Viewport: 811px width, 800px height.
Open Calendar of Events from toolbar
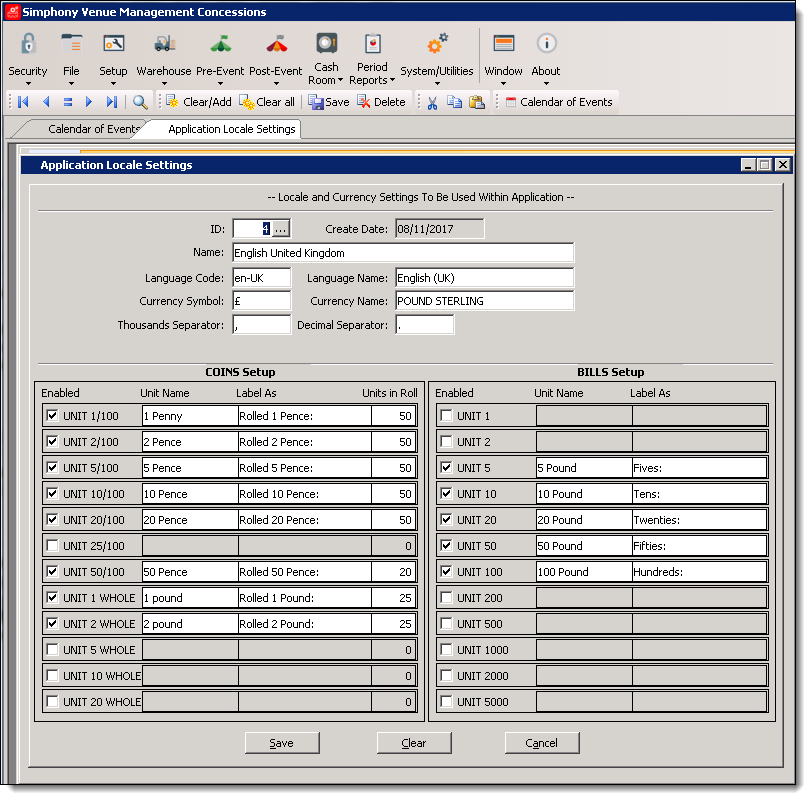click(559, 102)
